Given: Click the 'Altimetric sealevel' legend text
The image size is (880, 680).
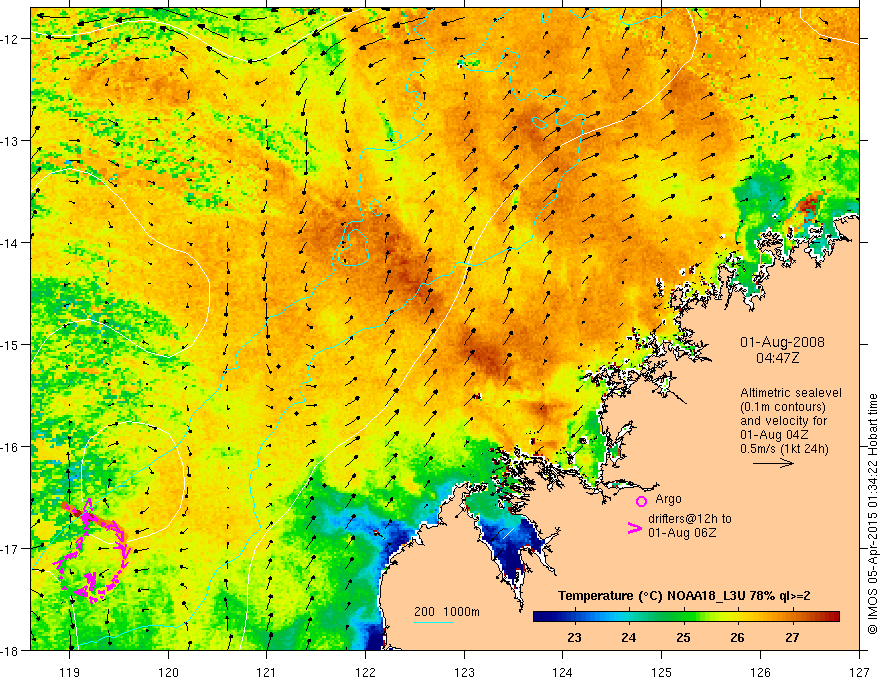Looking at the screenshot, I should [x=791, y=393].
